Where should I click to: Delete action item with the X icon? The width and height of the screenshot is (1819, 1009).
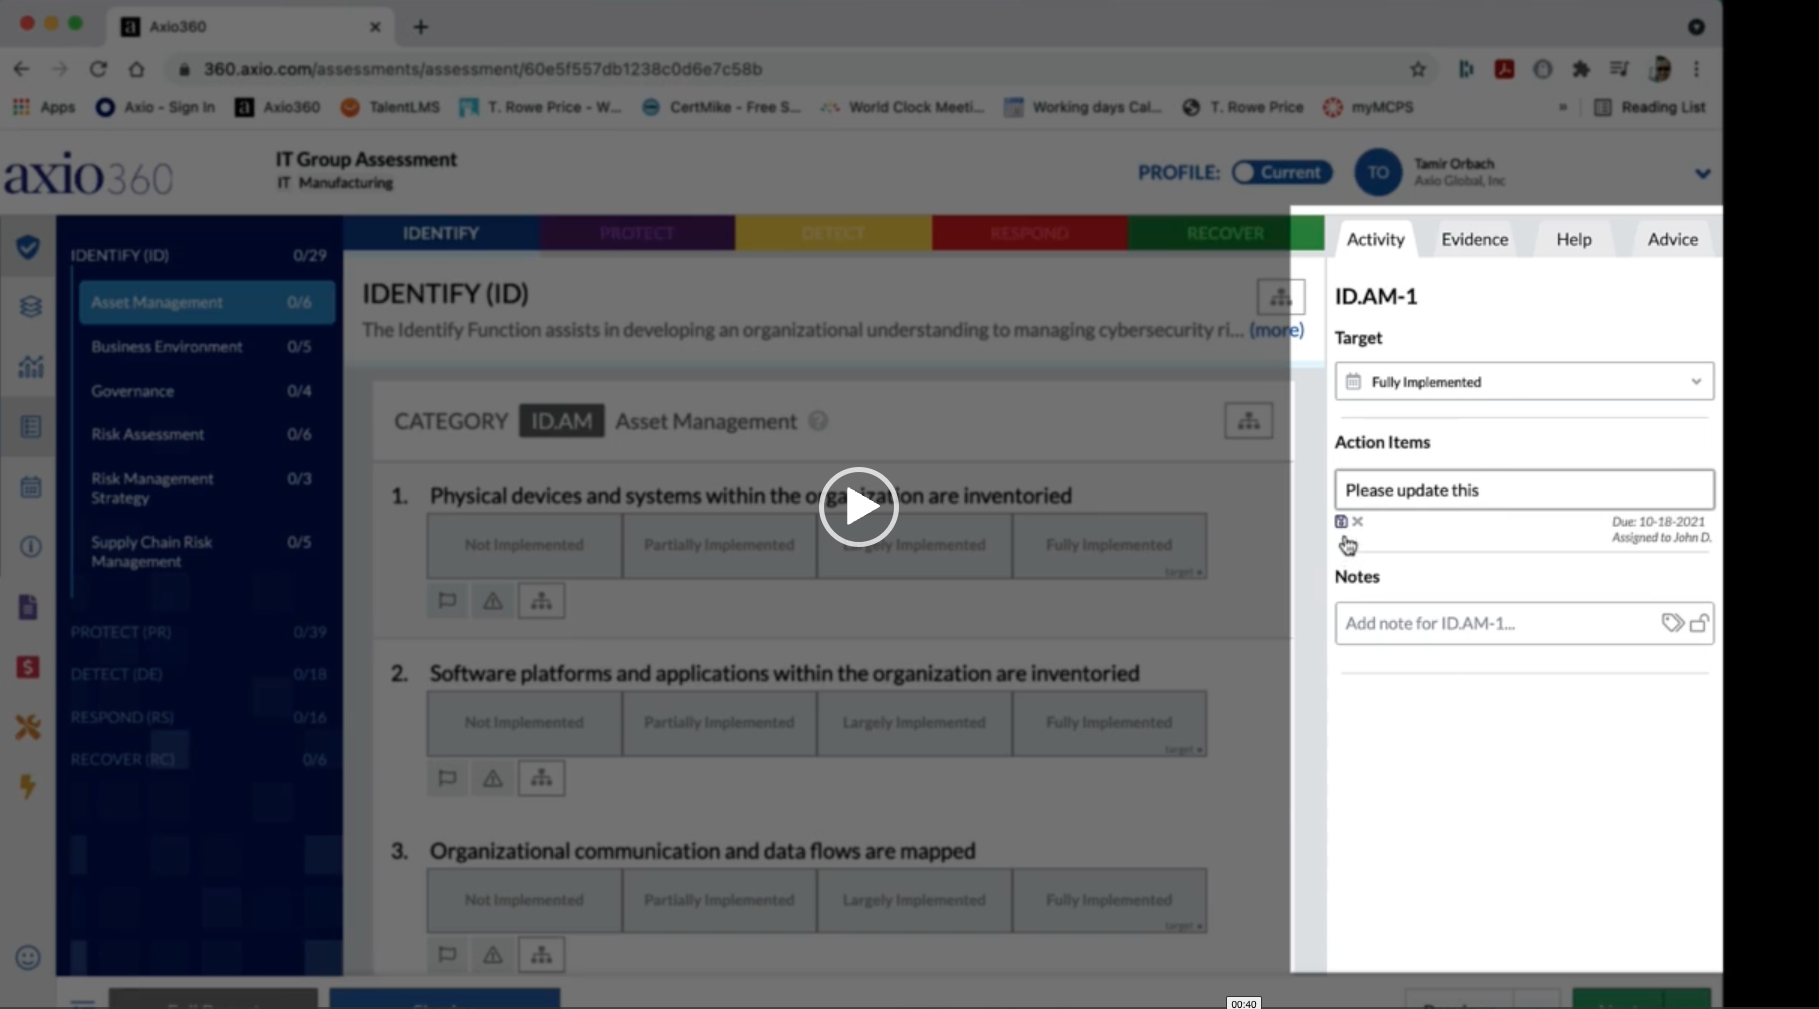click(x=1357, y=521)
